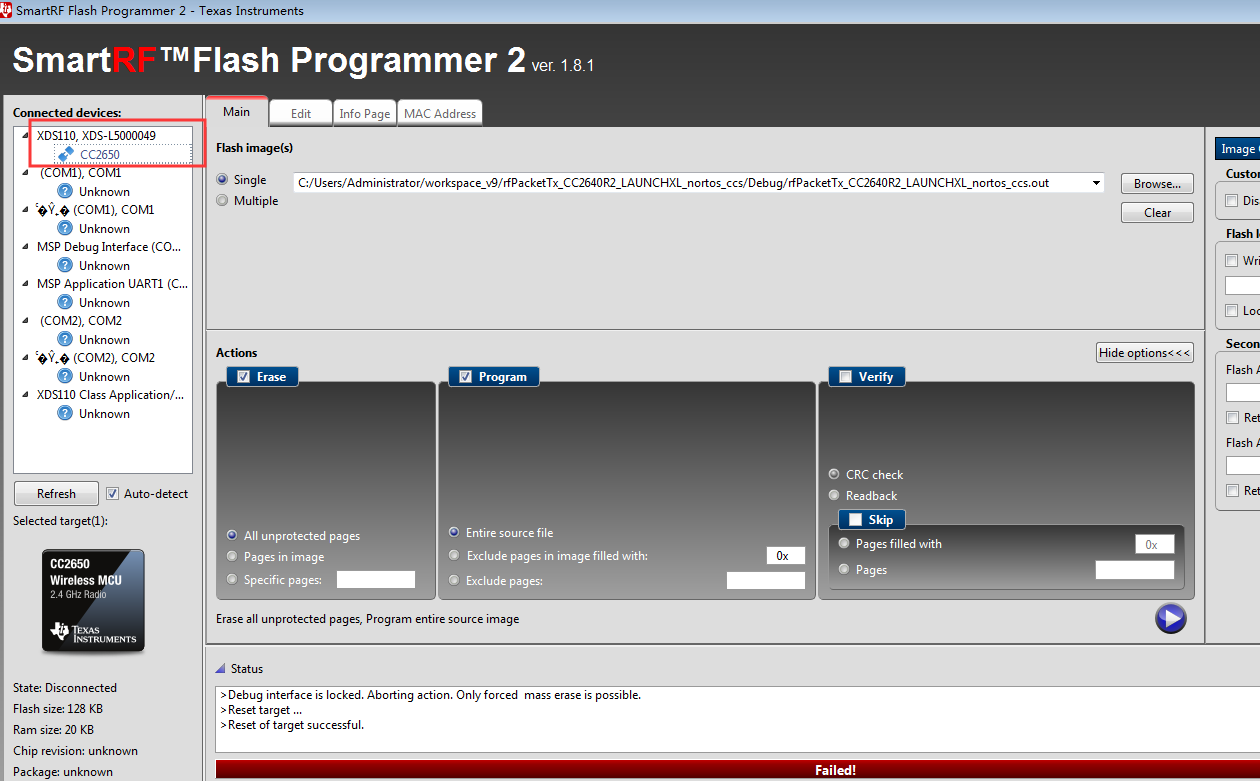1260x781 pixels.
Task: Collapse the MSP Application UART1 tree node
Action: 25,283
